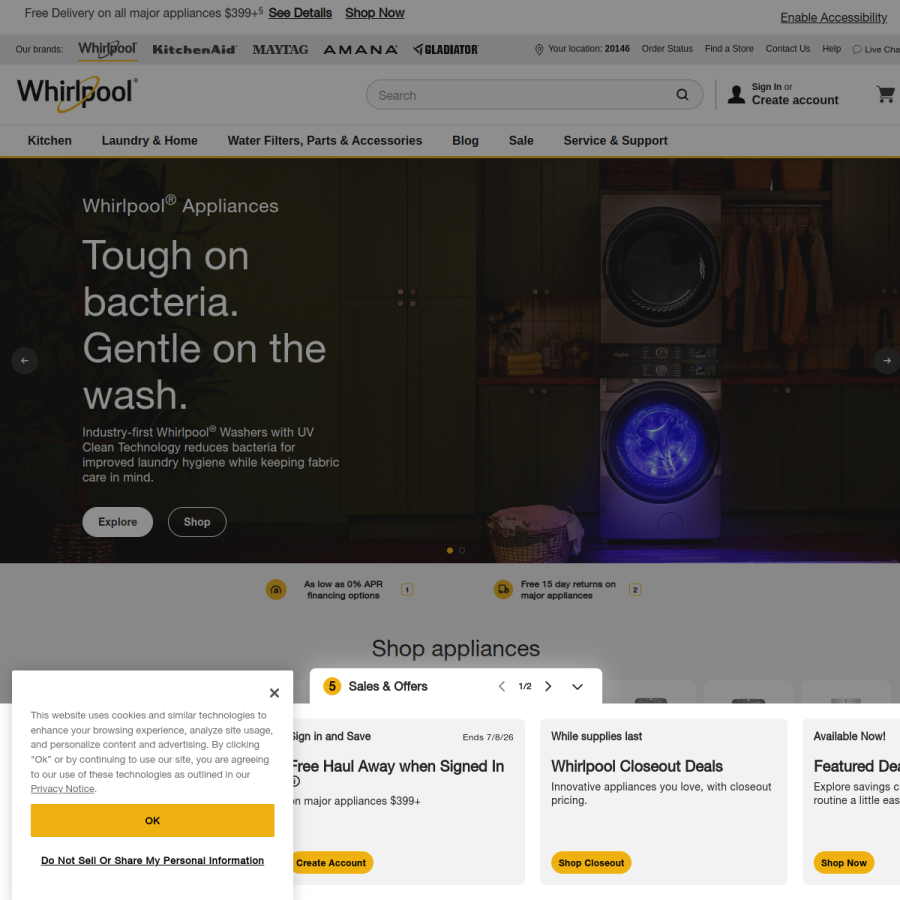
Task: Select the Gladiator brand logo
Action: click(446, 49)
